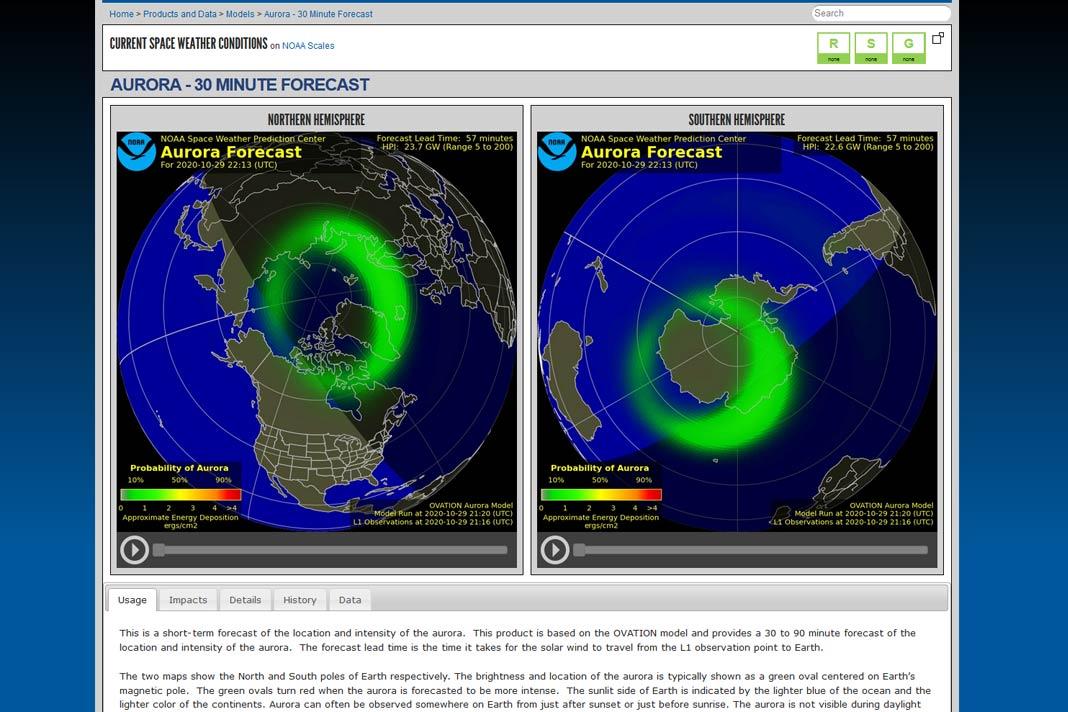Click the Southern Hemisphere animation progress slider
The width and height of the screenshot is (1068, 712).
751,550
